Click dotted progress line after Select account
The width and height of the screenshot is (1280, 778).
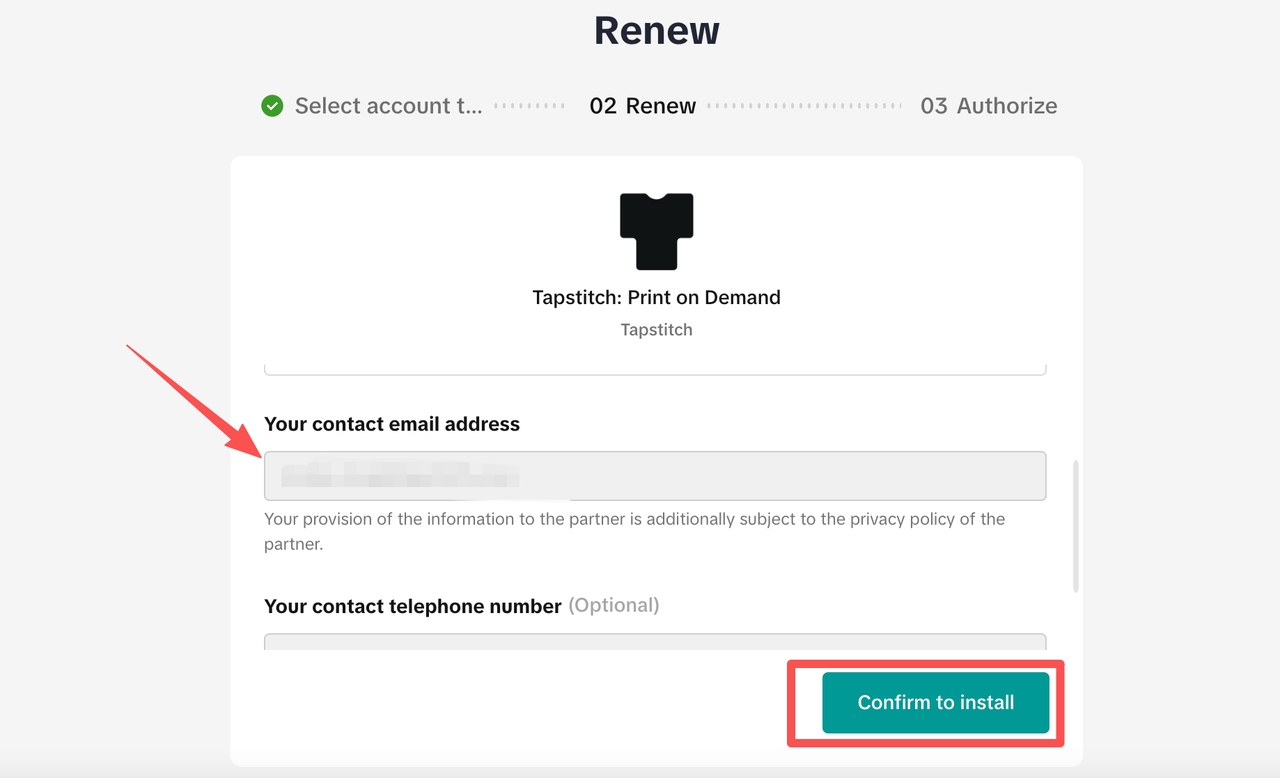coord(530,106)
